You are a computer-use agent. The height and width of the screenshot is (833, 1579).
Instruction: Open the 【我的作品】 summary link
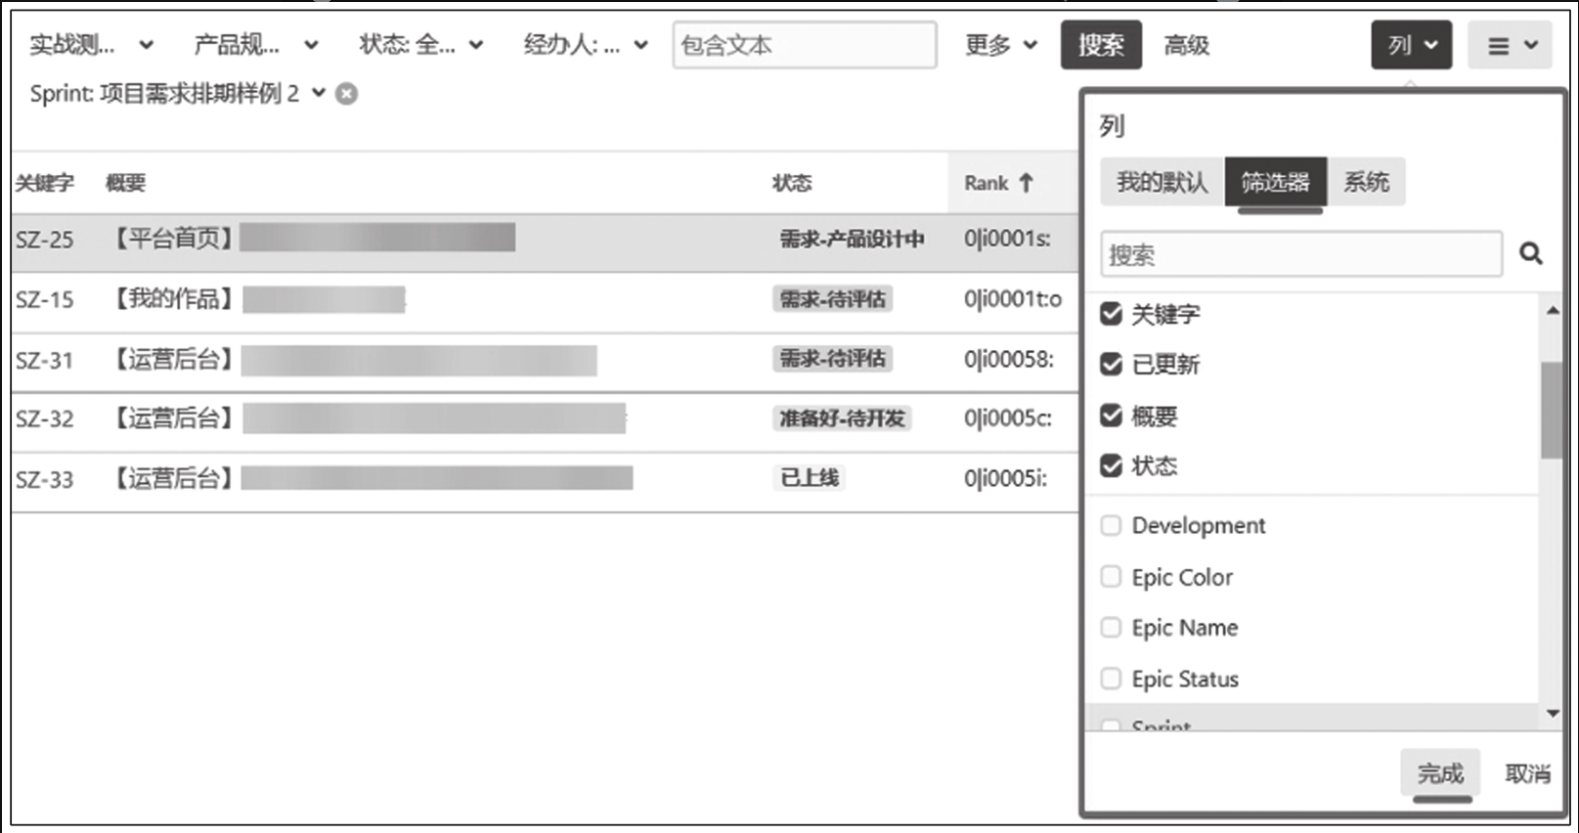click(172, 299)
